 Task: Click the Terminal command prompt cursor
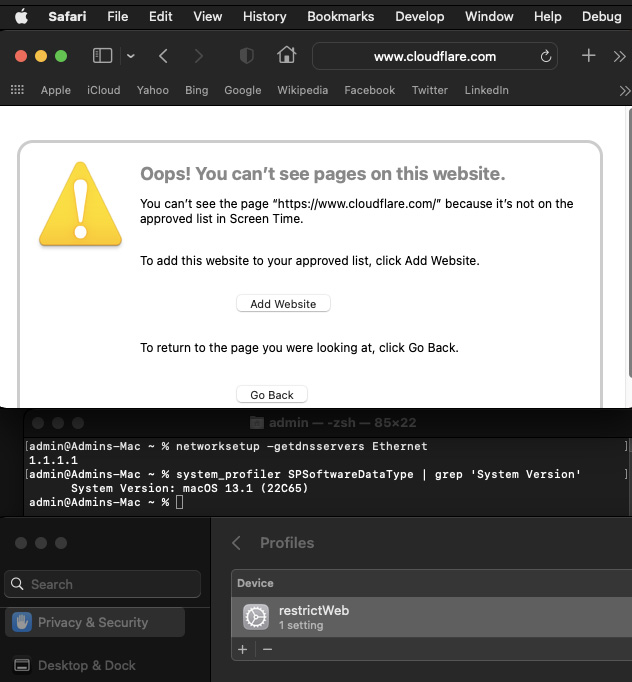tap(180, 502)
